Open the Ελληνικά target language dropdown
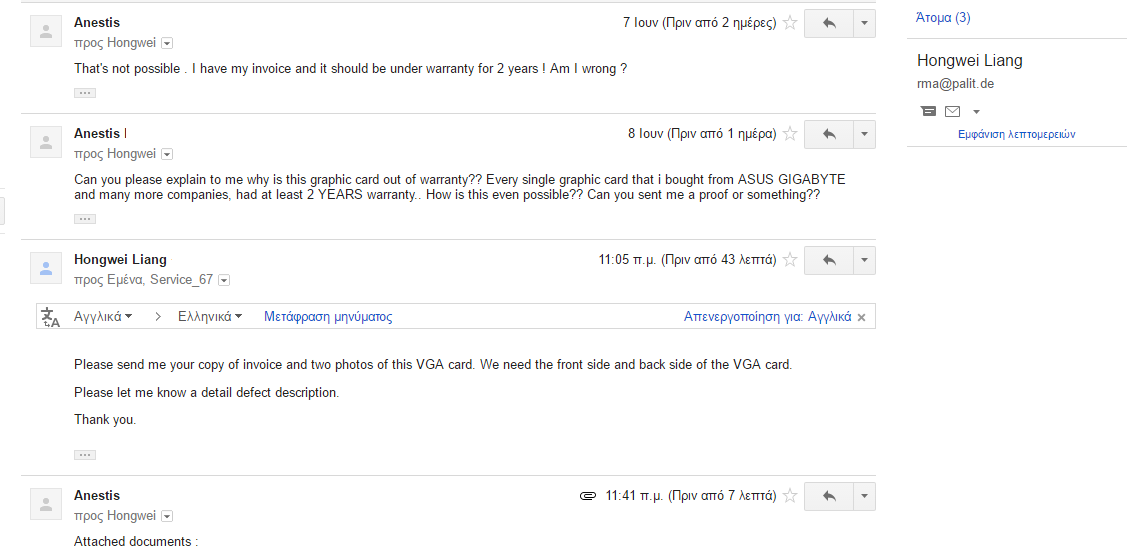 click(x=210, y=317)
